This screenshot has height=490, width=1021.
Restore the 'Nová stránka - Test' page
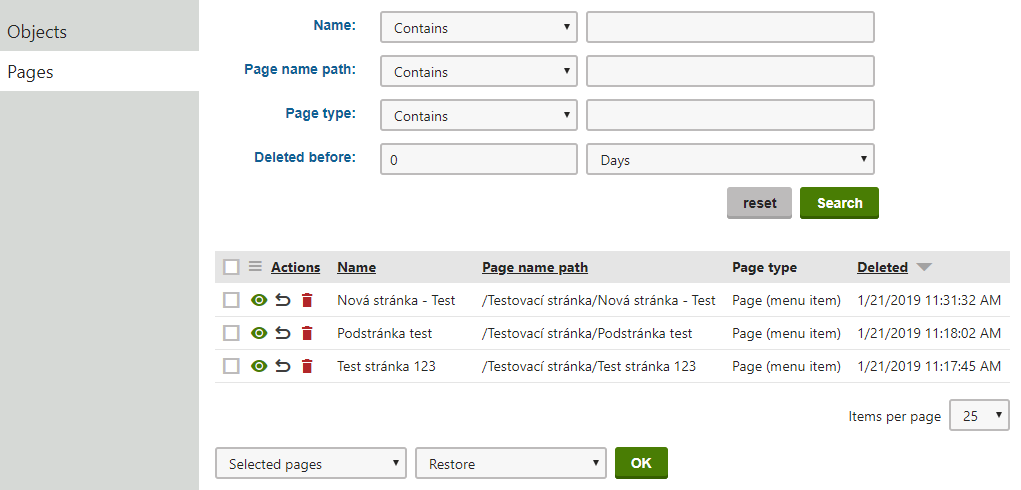pos(283,300)
